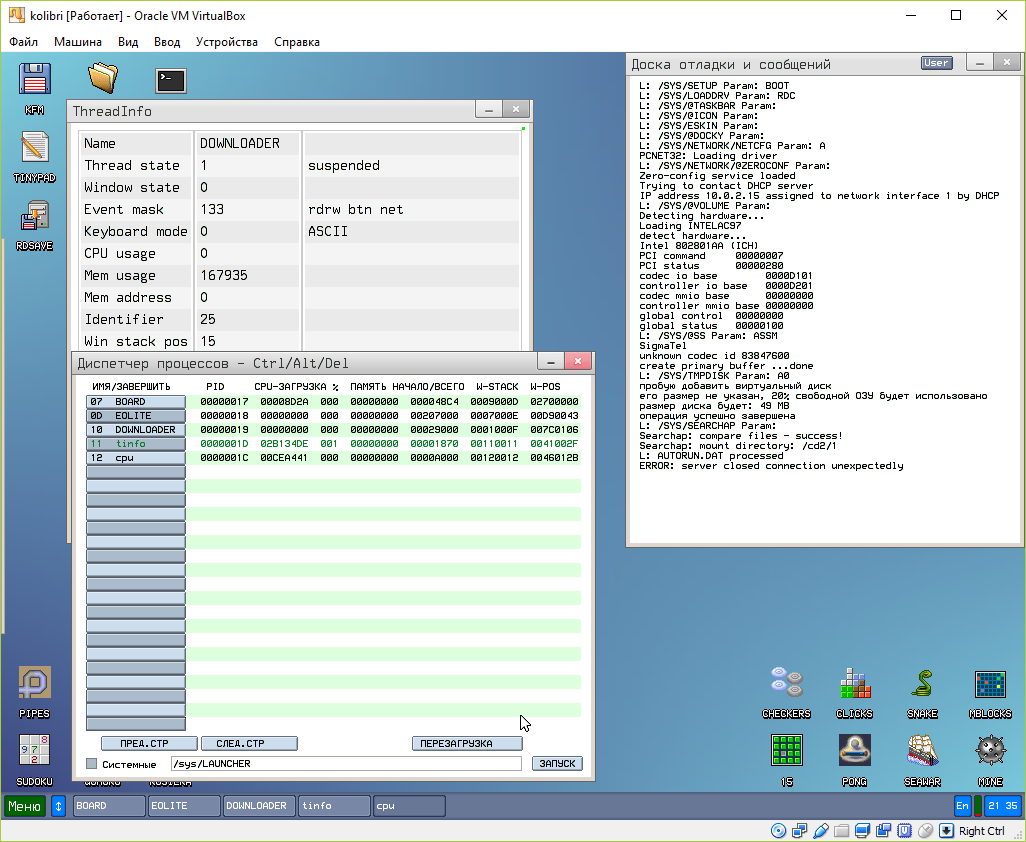Open the PONG game icon
The image size is (1026, 842).
[x=854, y=751]
